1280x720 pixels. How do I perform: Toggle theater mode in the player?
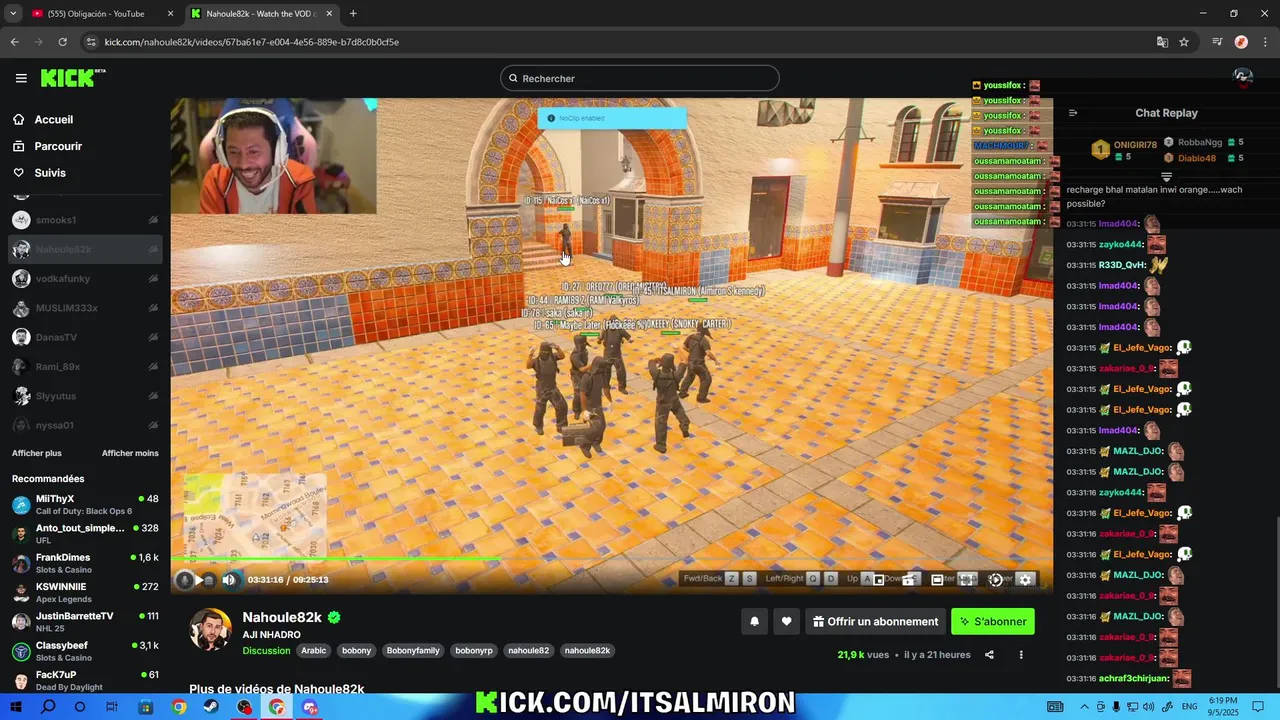tap(937, 580)
